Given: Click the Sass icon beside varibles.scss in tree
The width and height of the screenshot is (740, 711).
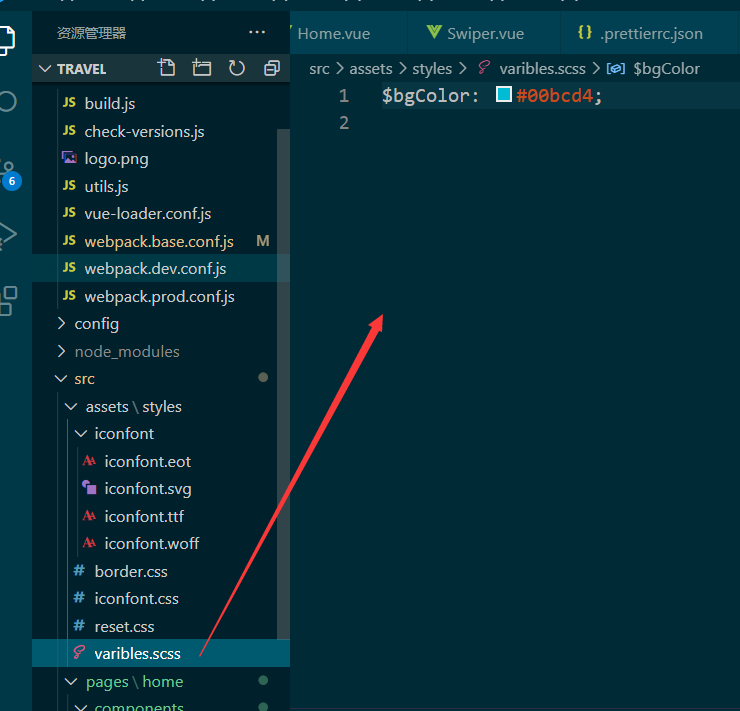Looking at the screenshot, I should click(x=79, y=653).
